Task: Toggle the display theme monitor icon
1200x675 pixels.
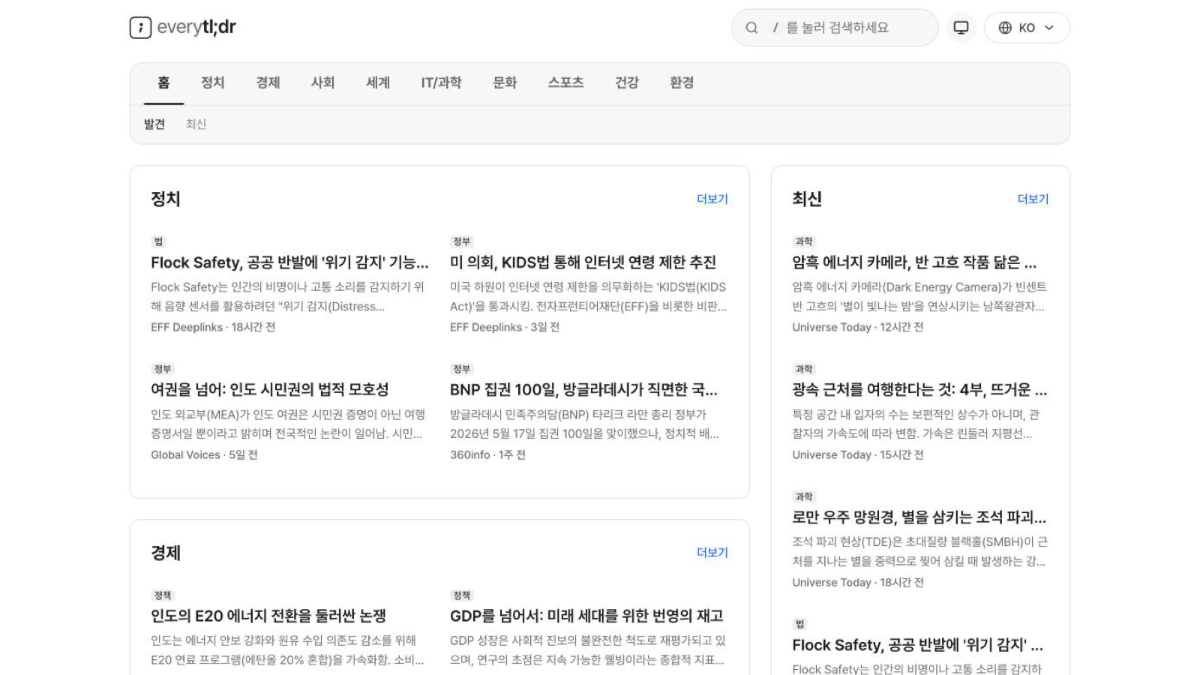Action: [x=961, y=28]
